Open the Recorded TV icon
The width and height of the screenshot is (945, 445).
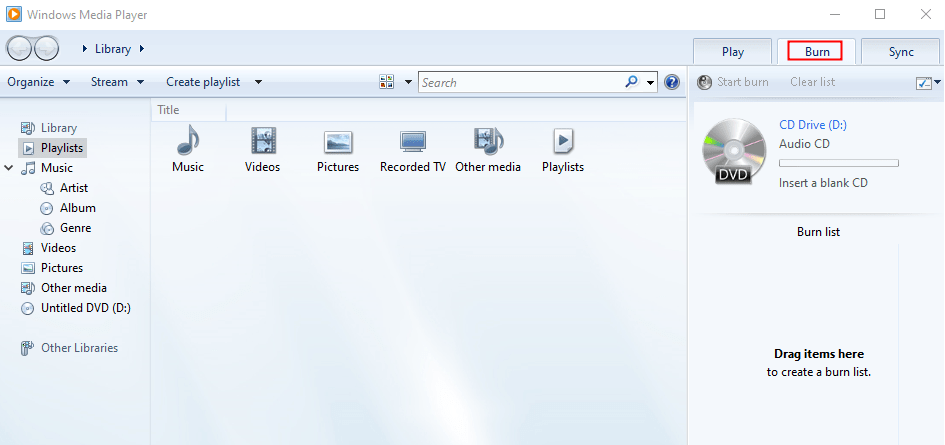tap(413, 142)
